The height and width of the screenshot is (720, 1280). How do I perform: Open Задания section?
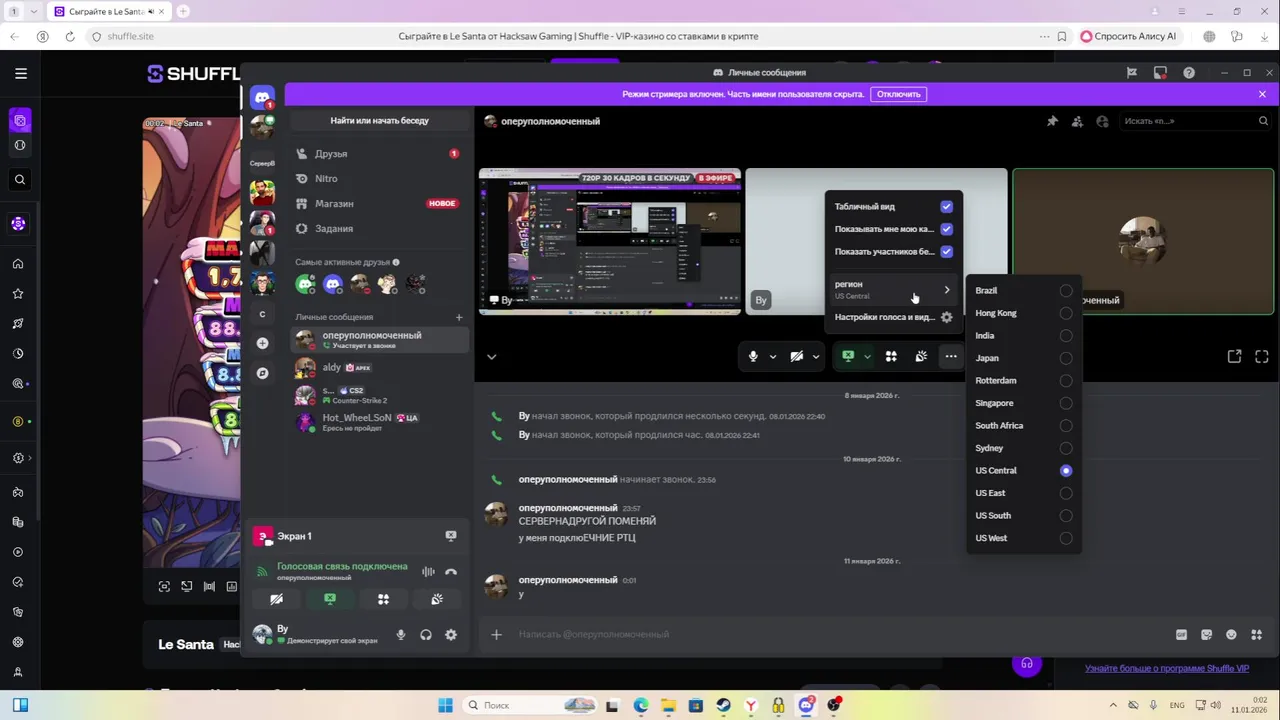pos(379,228)
